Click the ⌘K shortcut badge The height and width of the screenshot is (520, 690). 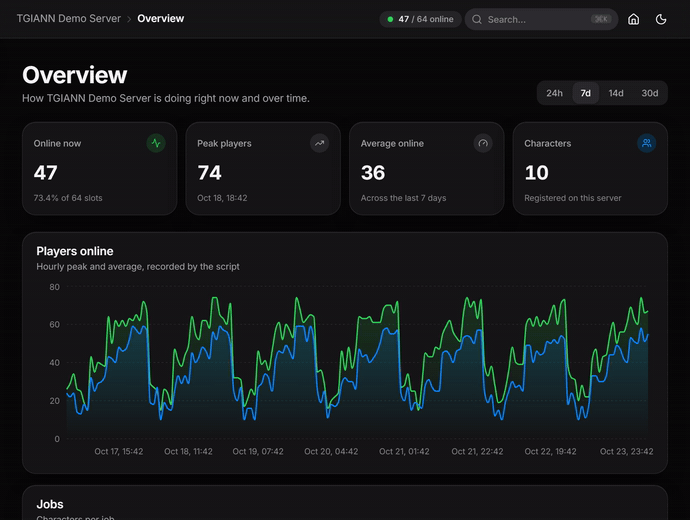(601, 19)
